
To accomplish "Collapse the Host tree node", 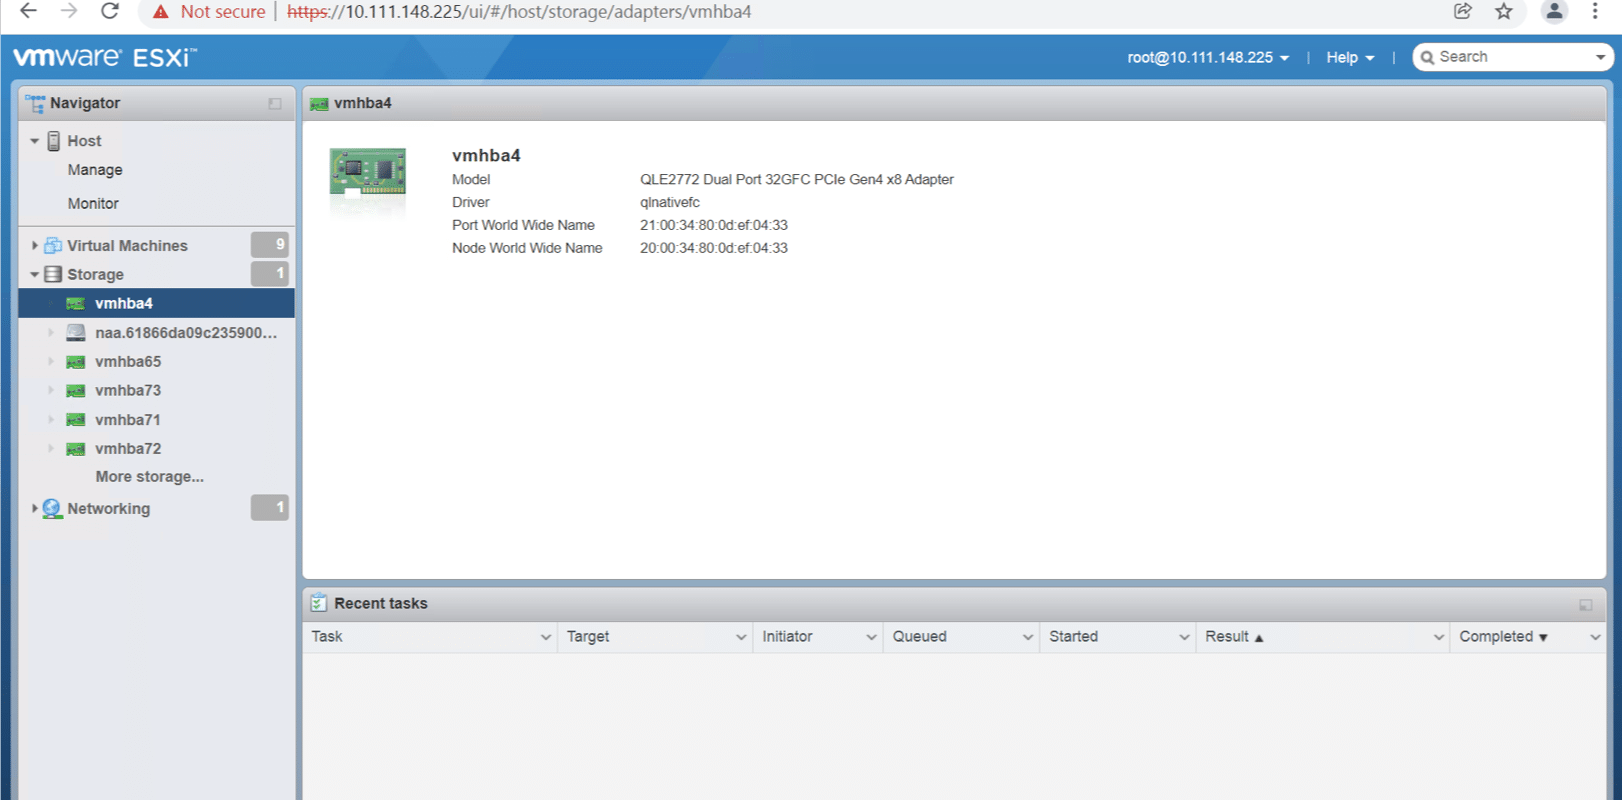I will 34,141.
